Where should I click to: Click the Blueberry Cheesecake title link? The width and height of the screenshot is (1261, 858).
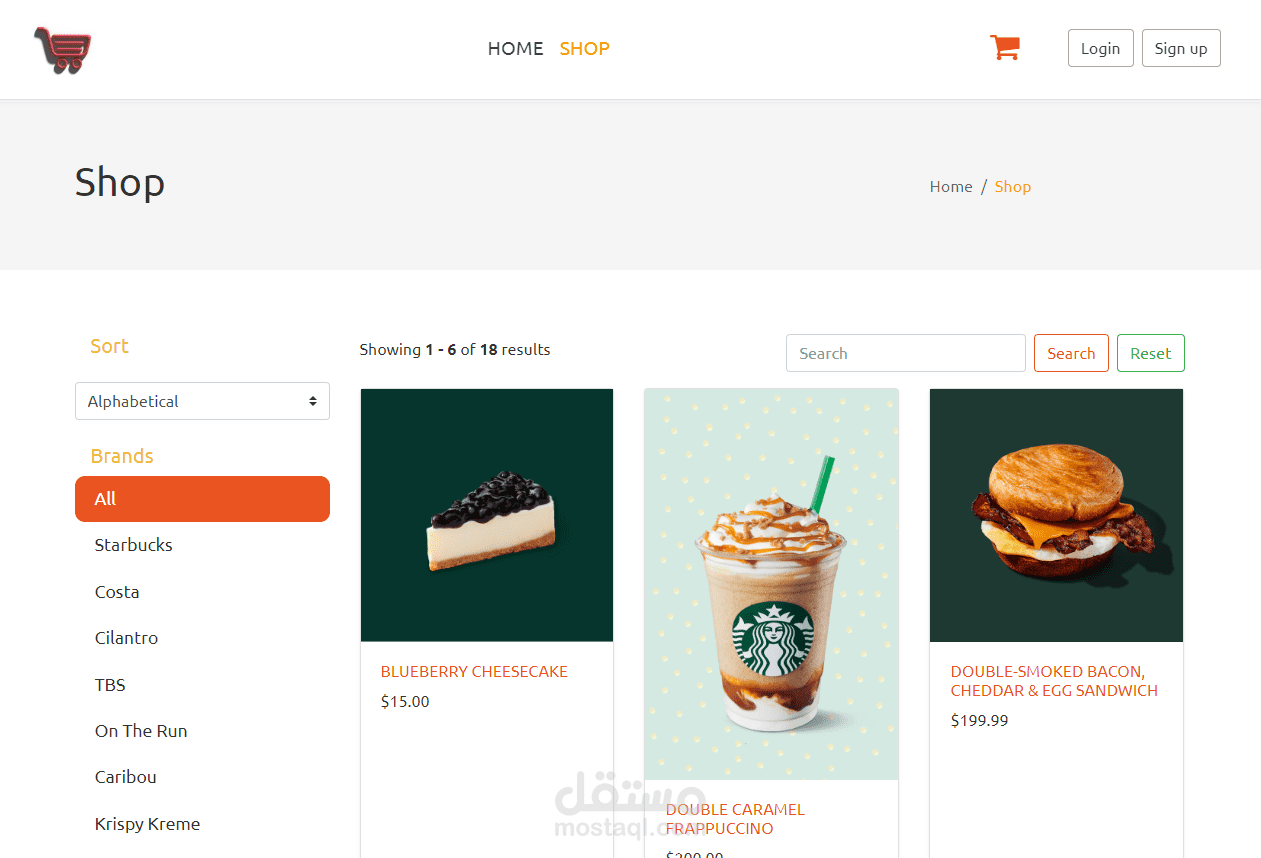coord(474,672)
